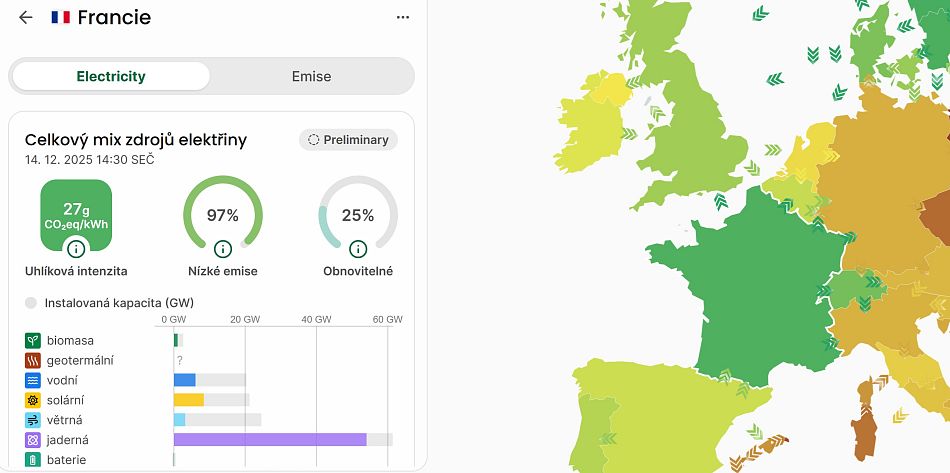Image resolution: width=950 pixels, height=473 pixels.
Task: Click the větrná wind icon
Action: pyautogui.click(x=32, y=420)
